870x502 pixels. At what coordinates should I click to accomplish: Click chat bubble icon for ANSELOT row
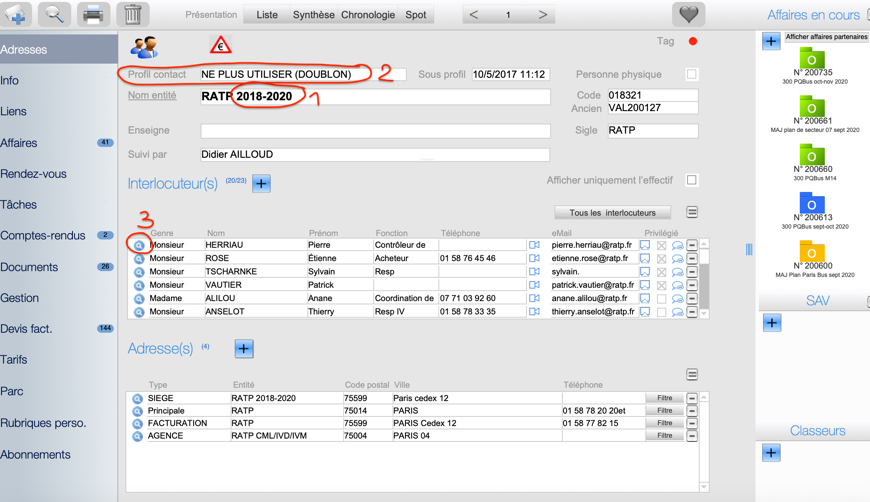pyautogui.click(x=677, y=312)
